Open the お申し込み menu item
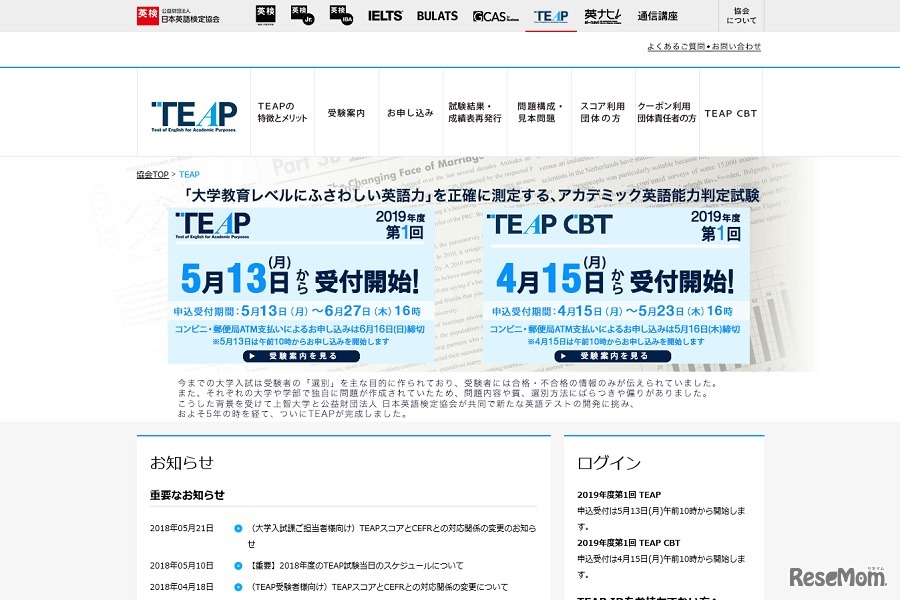The width and height of the screenshot is (900, 600). 410,113
